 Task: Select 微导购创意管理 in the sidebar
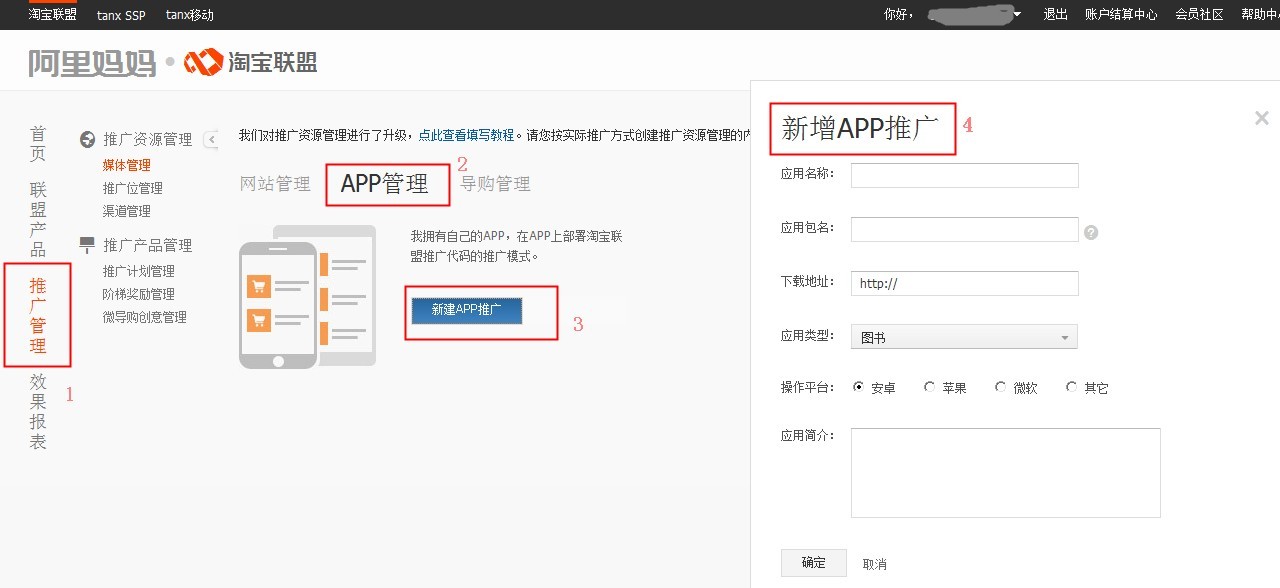point(145,317)
